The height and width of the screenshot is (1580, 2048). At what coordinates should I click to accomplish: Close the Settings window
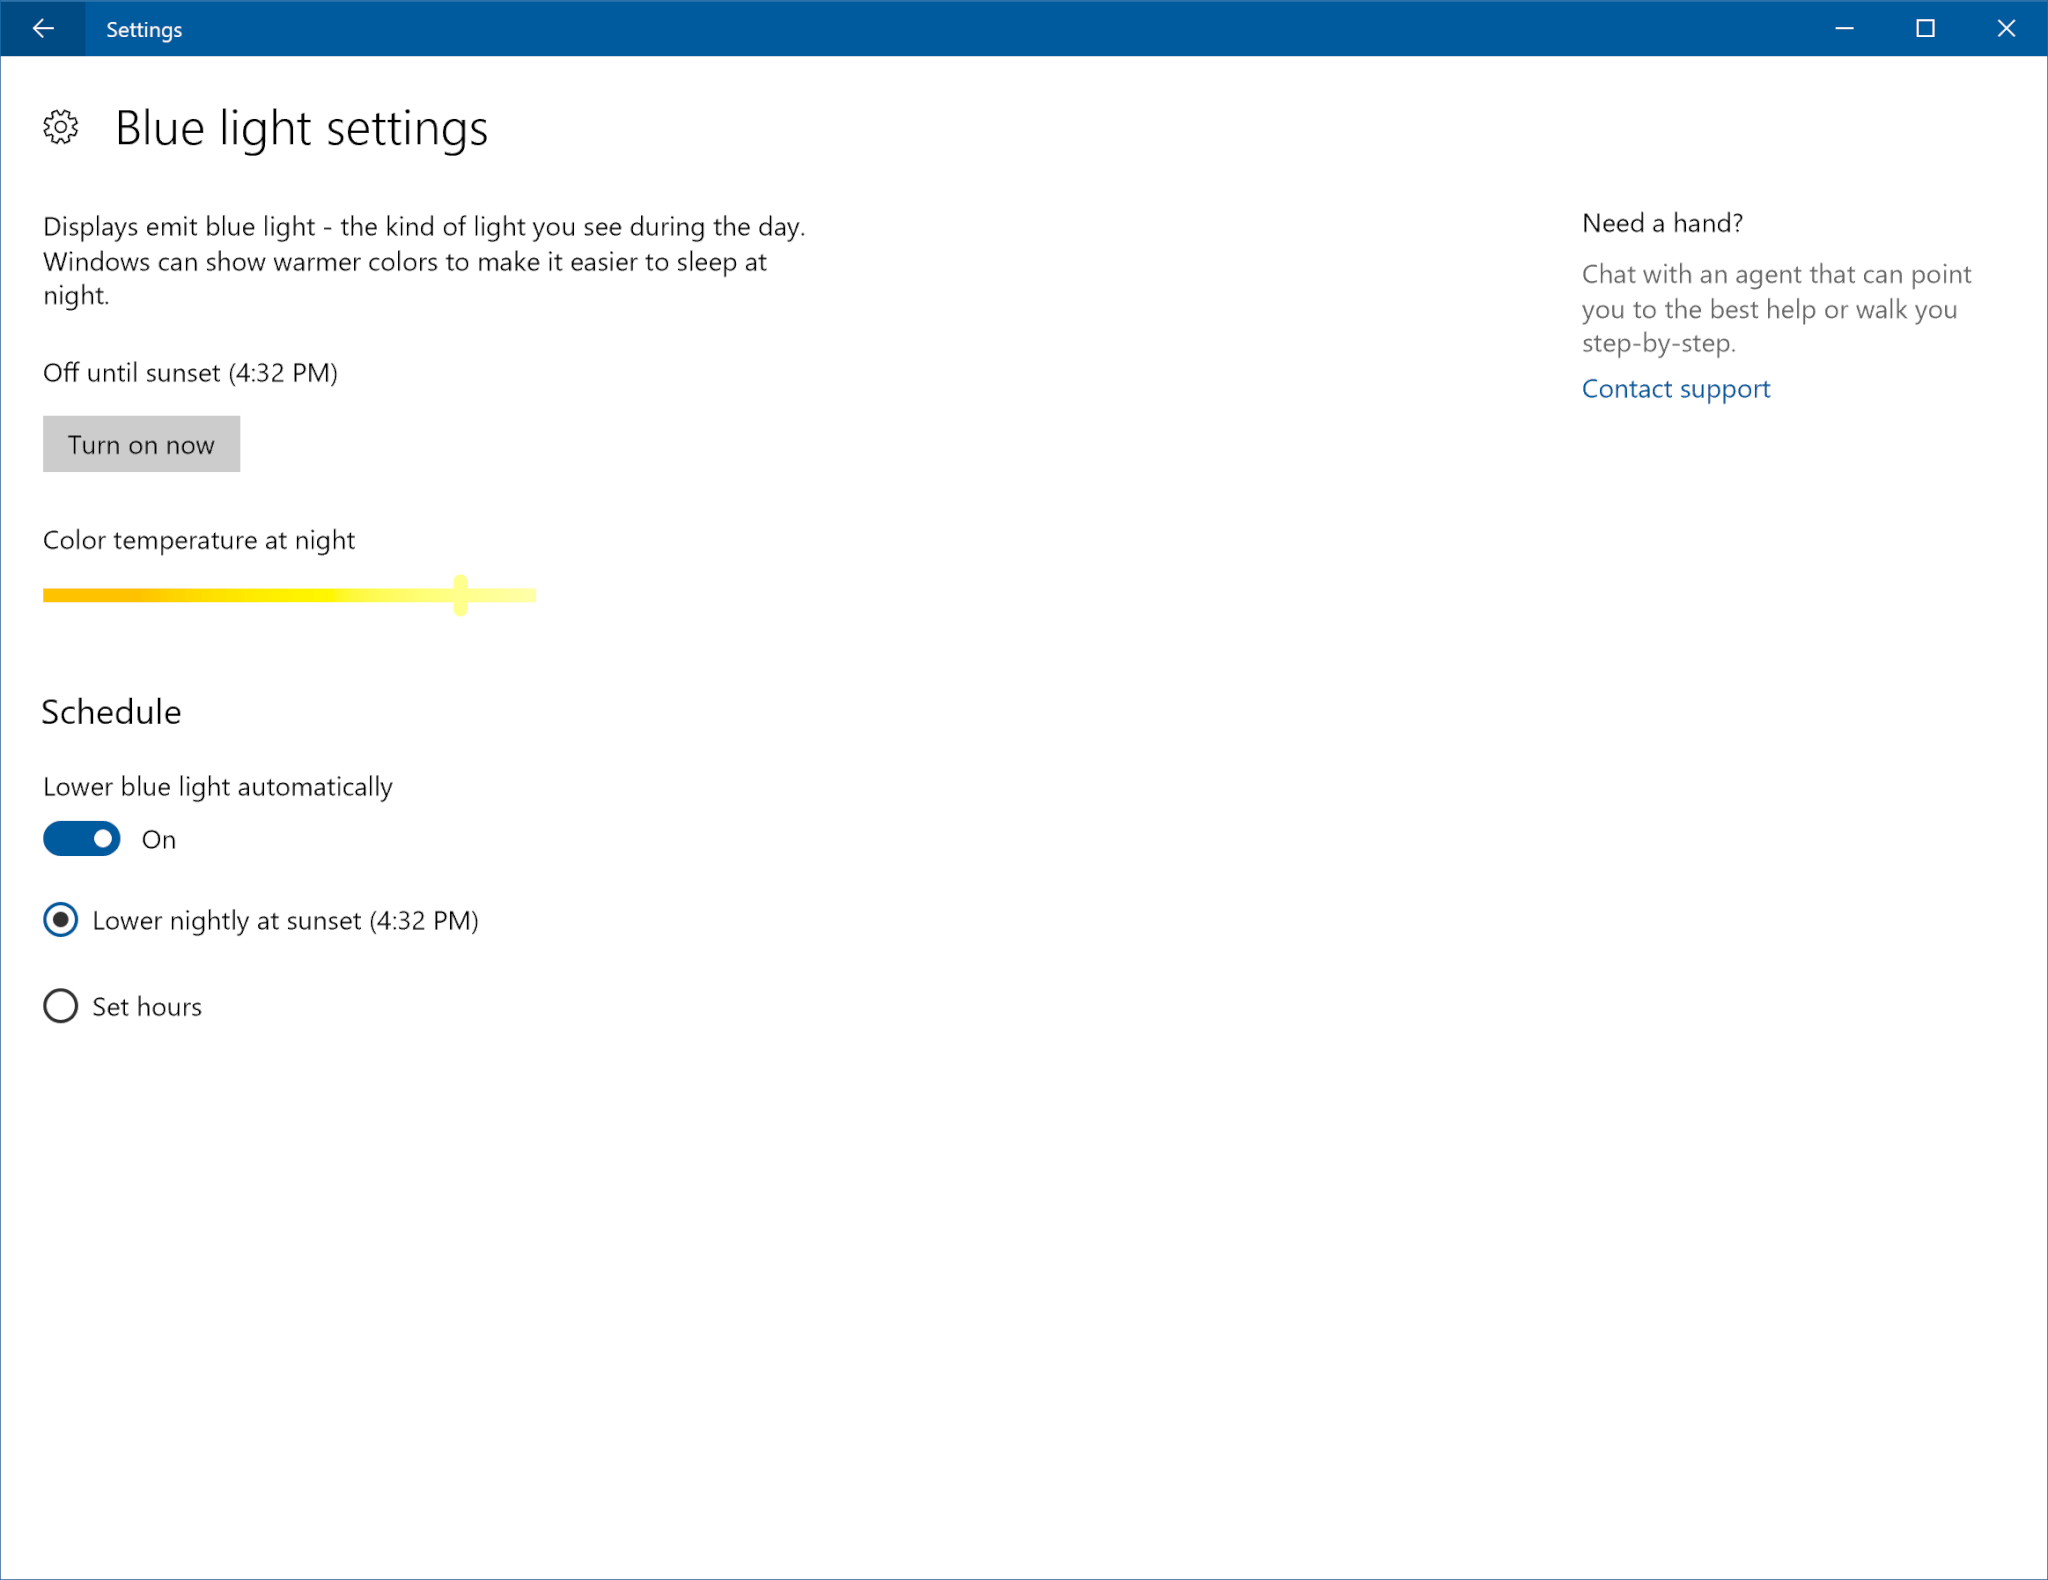tap(2006, 28)
